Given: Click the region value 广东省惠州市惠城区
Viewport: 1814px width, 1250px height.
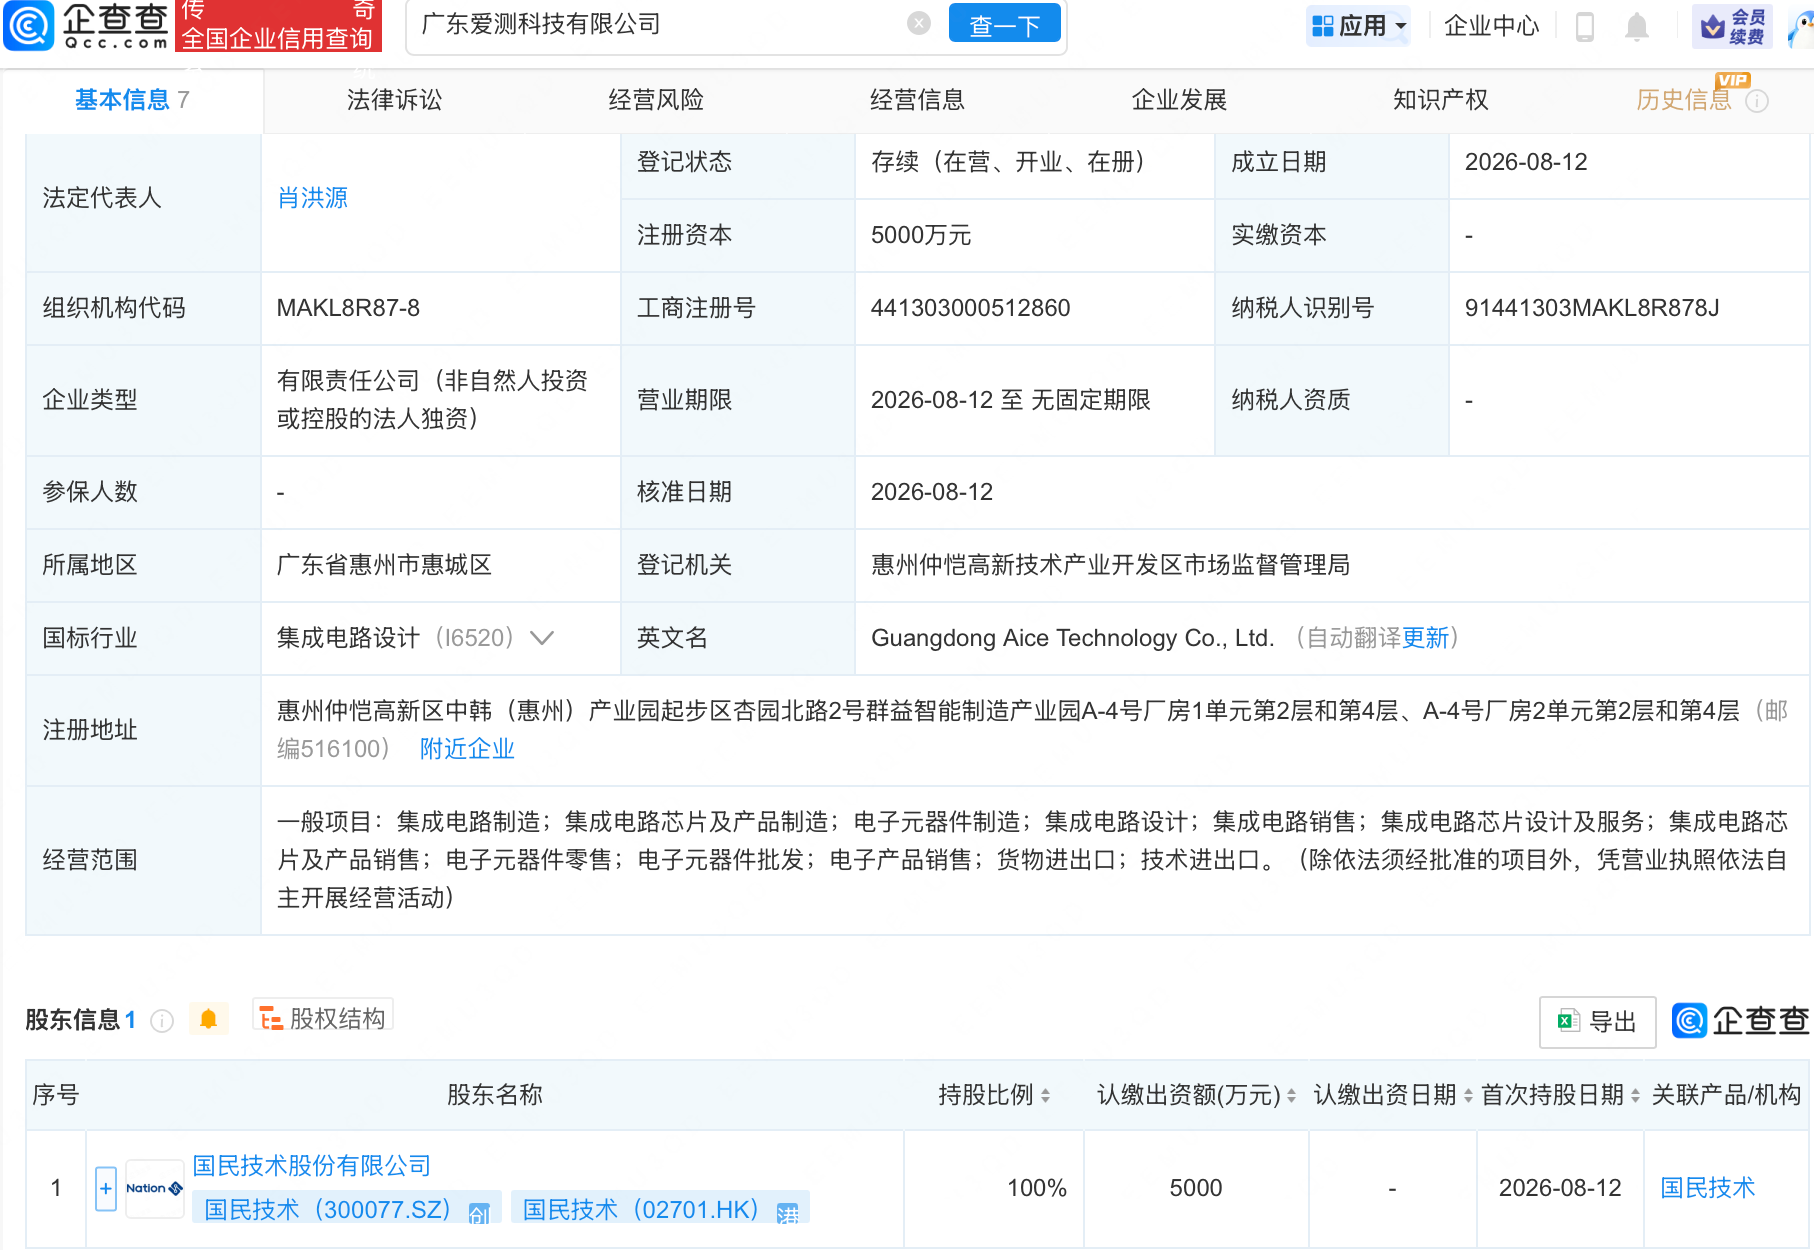Looking at the screenshot, I should pyautogui.click(x=385, y=565).
